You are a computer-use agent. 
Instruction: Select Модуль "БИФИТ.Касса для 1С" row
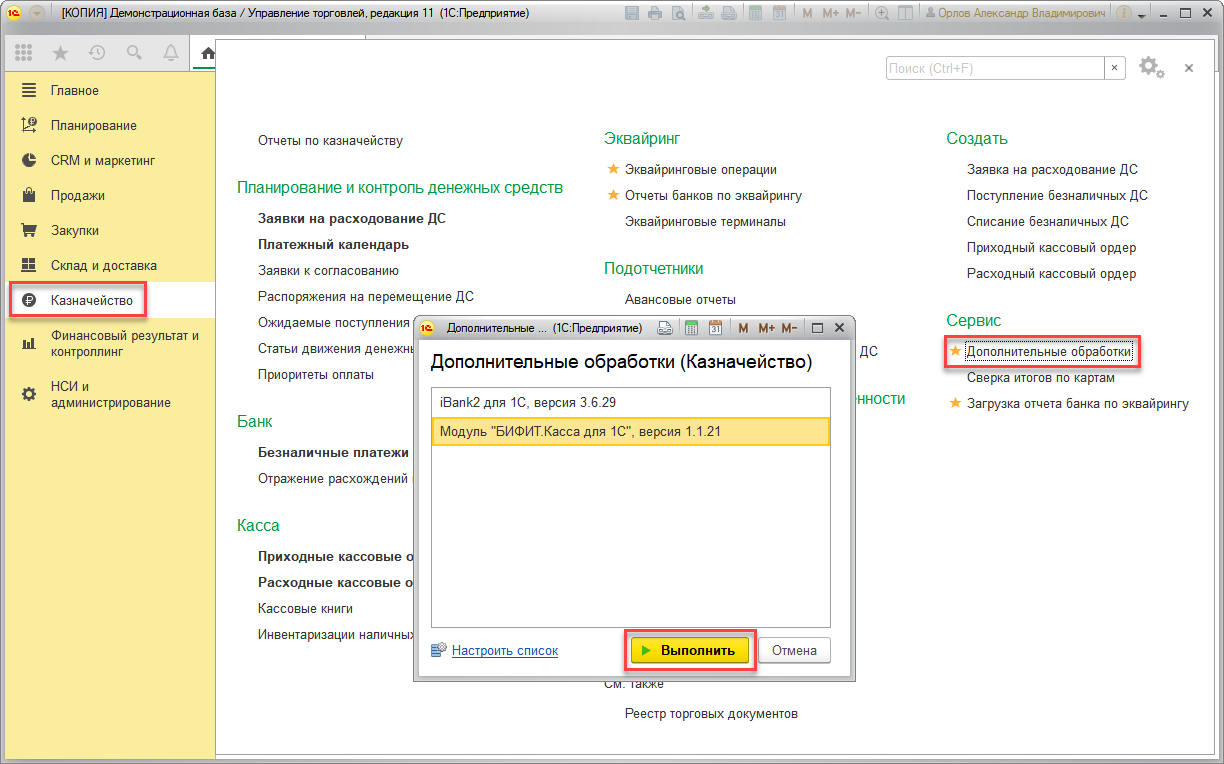[x=630, y=430]
